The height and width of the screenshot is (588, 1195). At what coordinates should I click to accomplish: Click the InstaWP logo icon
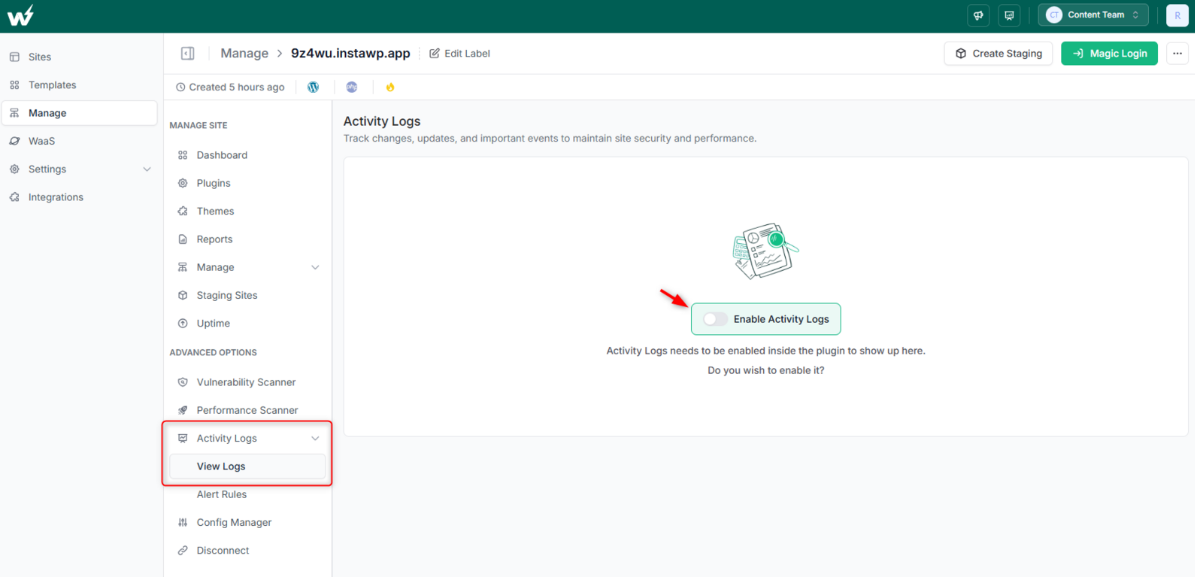(x=21, y=15)
